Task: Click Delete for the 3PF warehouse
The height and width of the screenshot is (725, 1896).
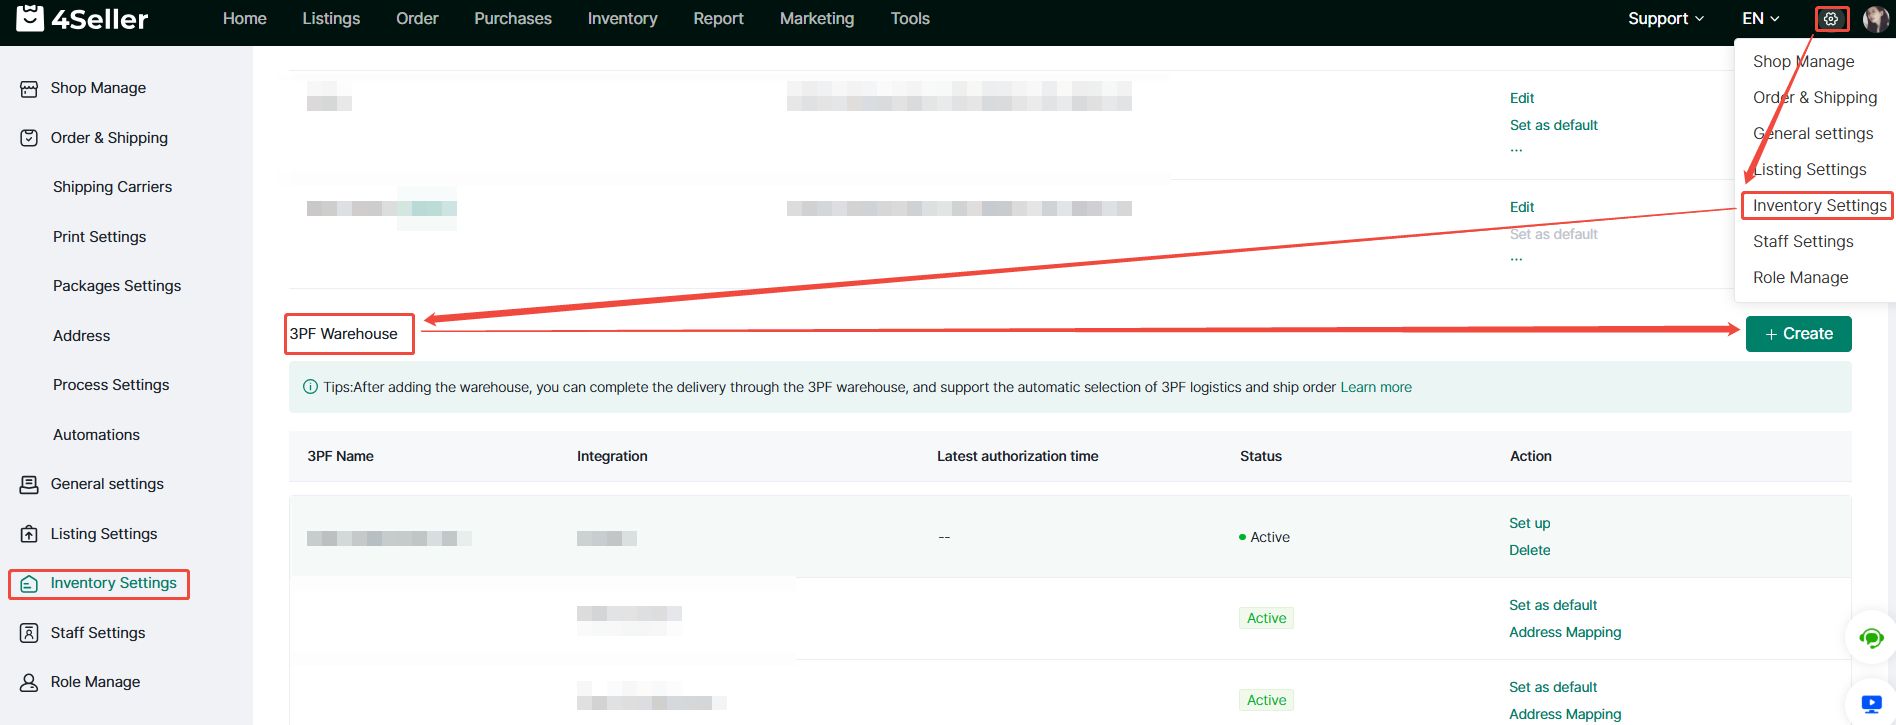Action: coord(1529,550)
